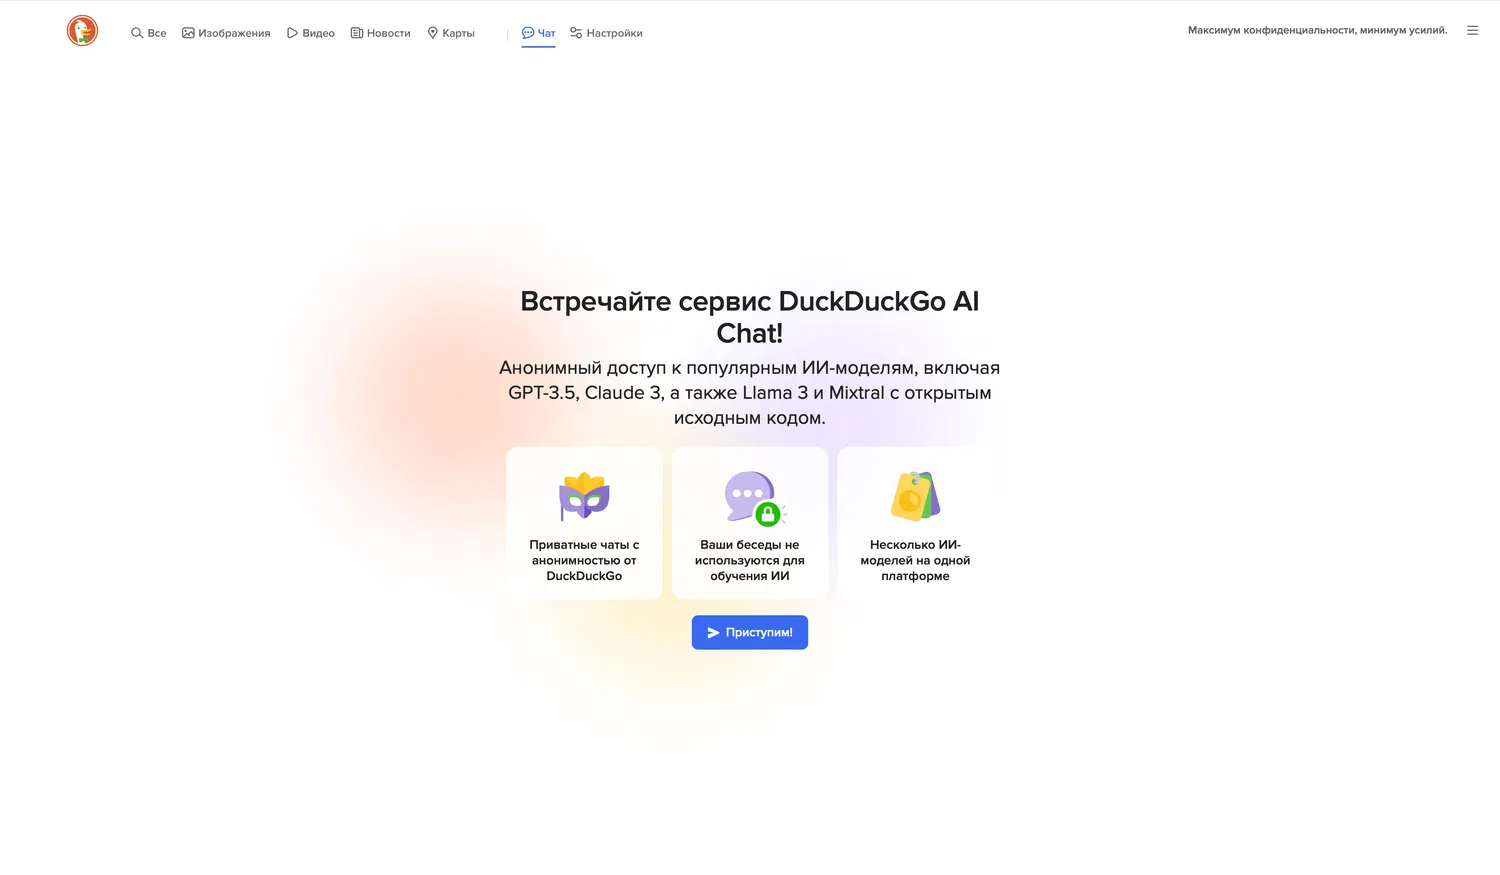
Task: Click the Несколько ИИ-моделей card text
Action: click(915, 560)
